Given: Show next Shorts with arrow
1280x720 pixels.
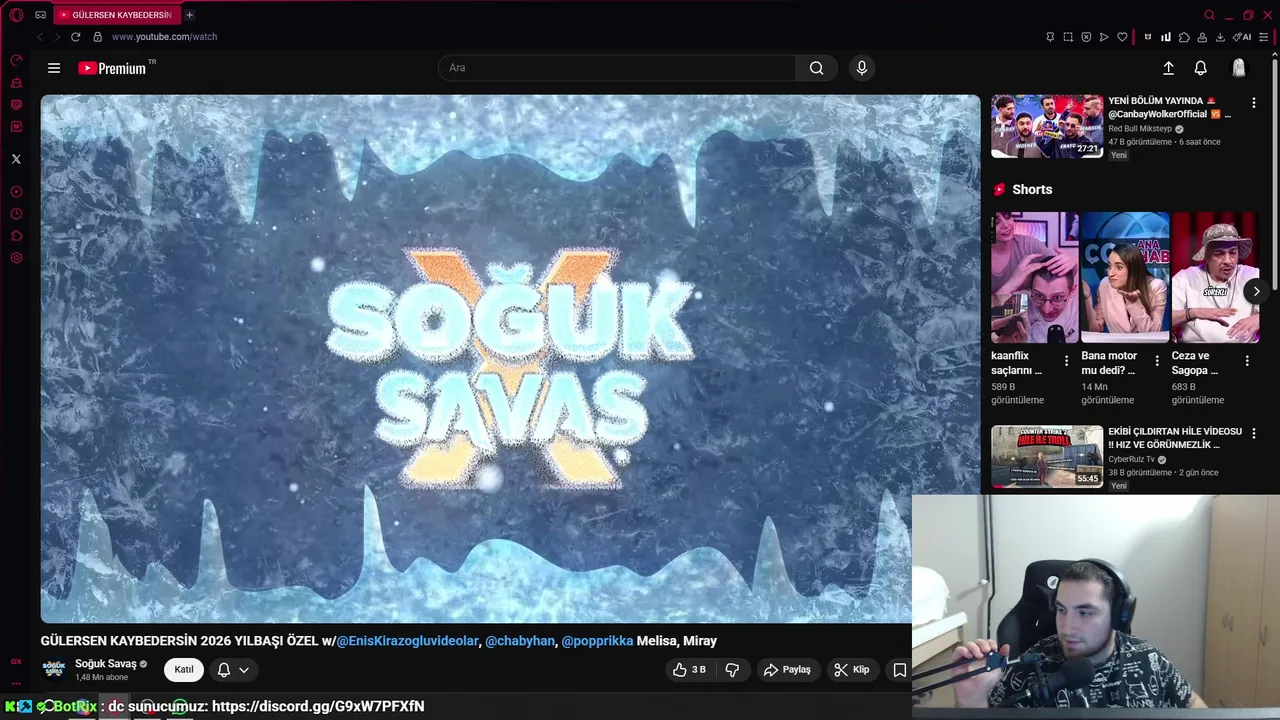Looking at the screenshot, I should click(1256, 291).
